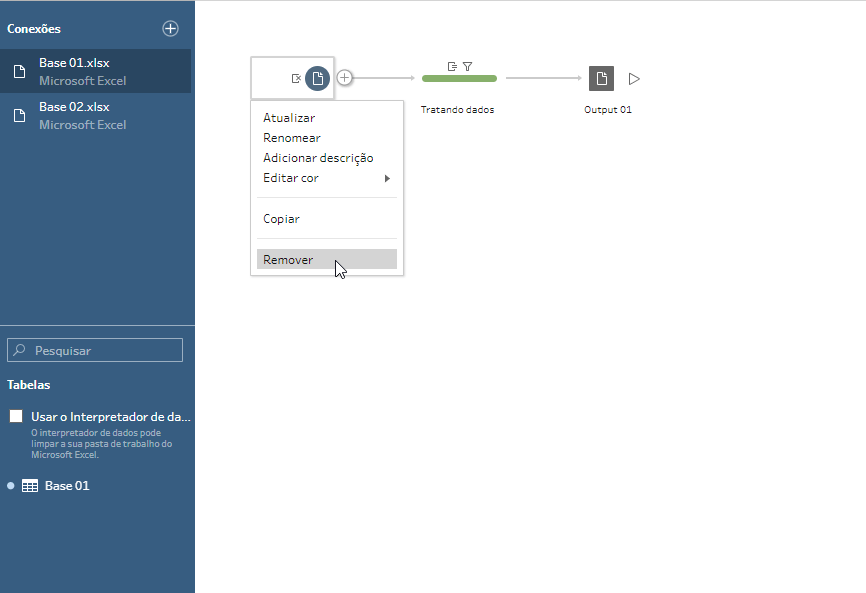Enable Usar o Interpretador de dados checkbox
Screen dimensions: 866x593
tap(16, 417)
